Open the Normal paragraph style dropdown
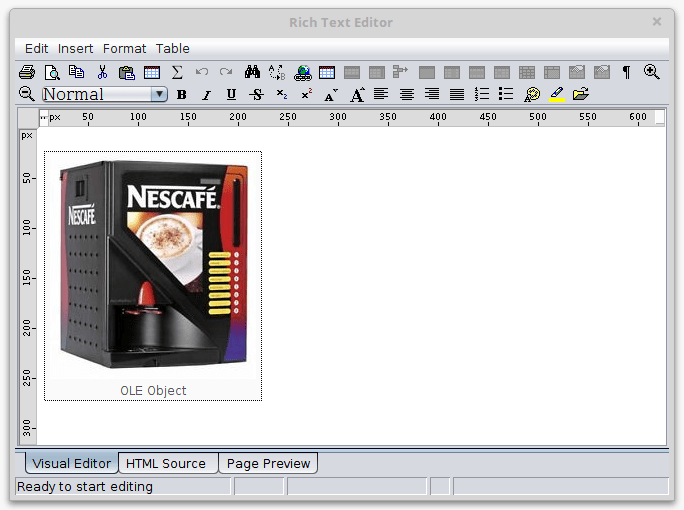This screenshot has height=510, width=684. click(105, 94)
